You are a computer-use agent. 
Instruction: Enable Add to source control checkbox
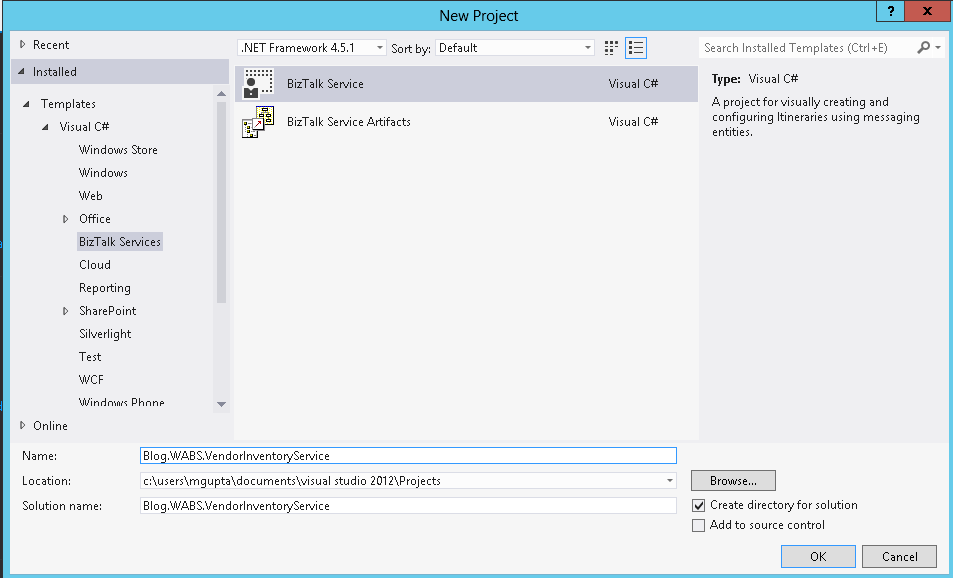click(x=698, y=525)
